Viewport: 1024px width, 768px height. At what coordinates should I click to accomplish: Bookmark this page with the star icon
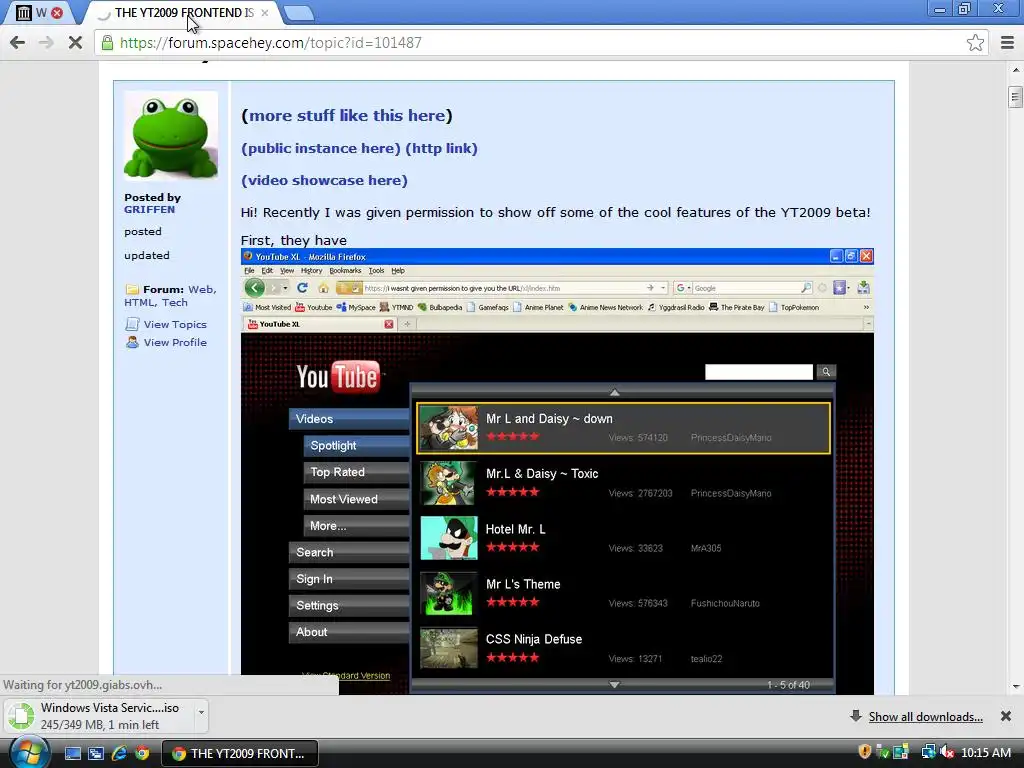[x=975, y=43]
